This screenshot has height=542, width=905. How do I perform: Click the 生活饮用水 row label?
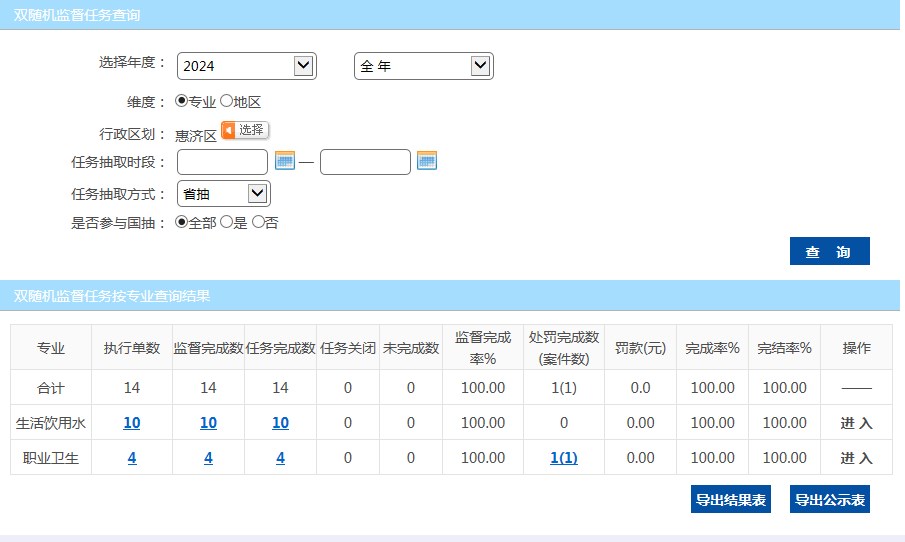51,423
